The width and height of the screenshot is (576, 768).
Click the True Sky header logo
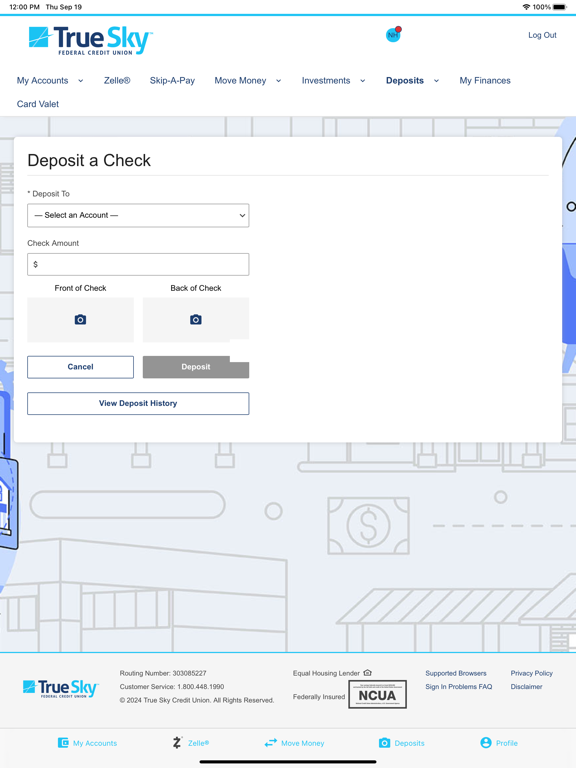pos(91,41)
